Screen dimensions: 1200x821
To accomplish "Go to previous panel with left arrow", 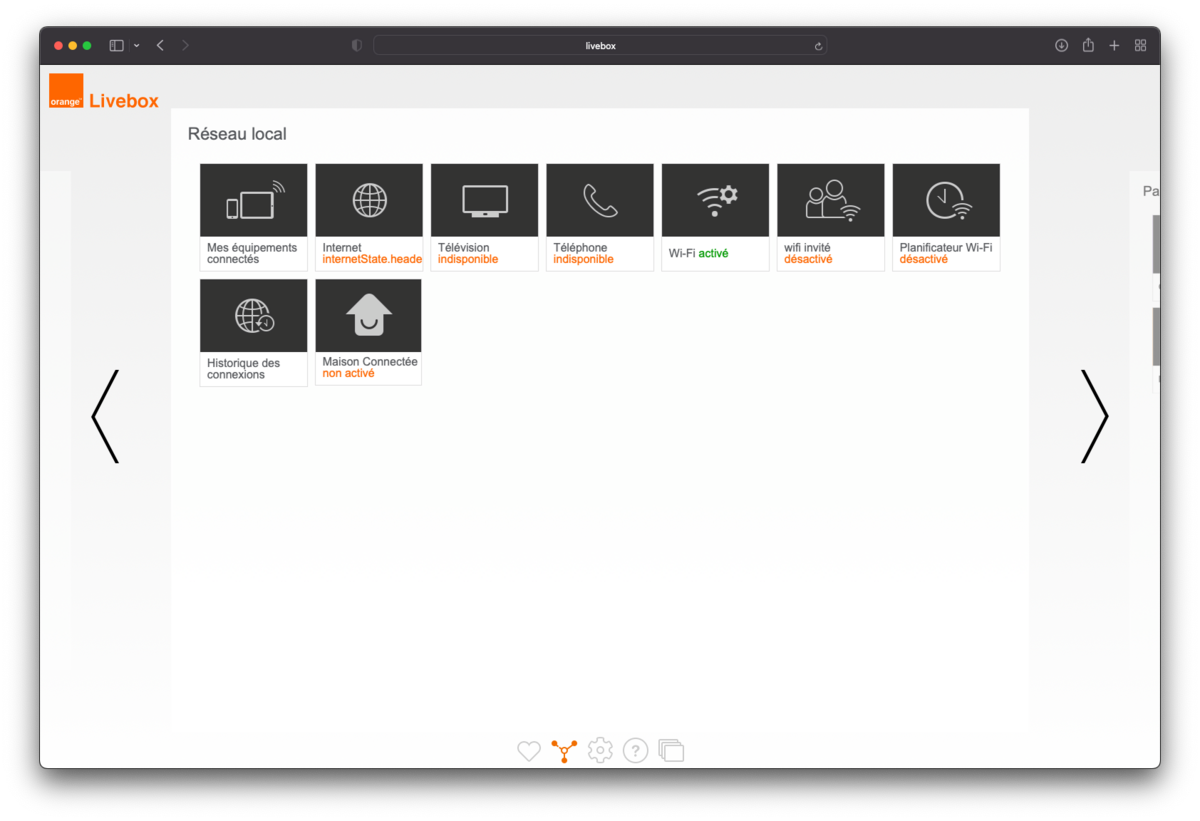I will point(105,416).
